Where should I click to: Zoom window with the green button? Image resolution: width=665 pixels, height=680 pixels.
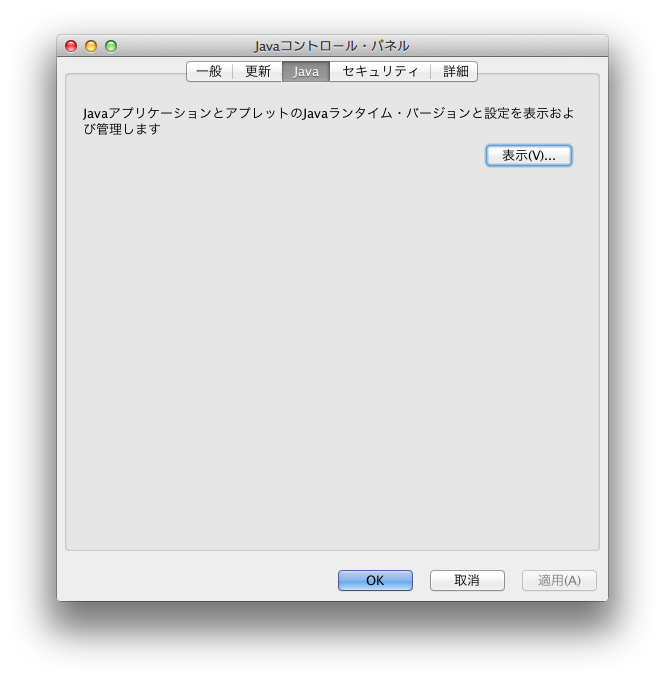coord(111,46)
